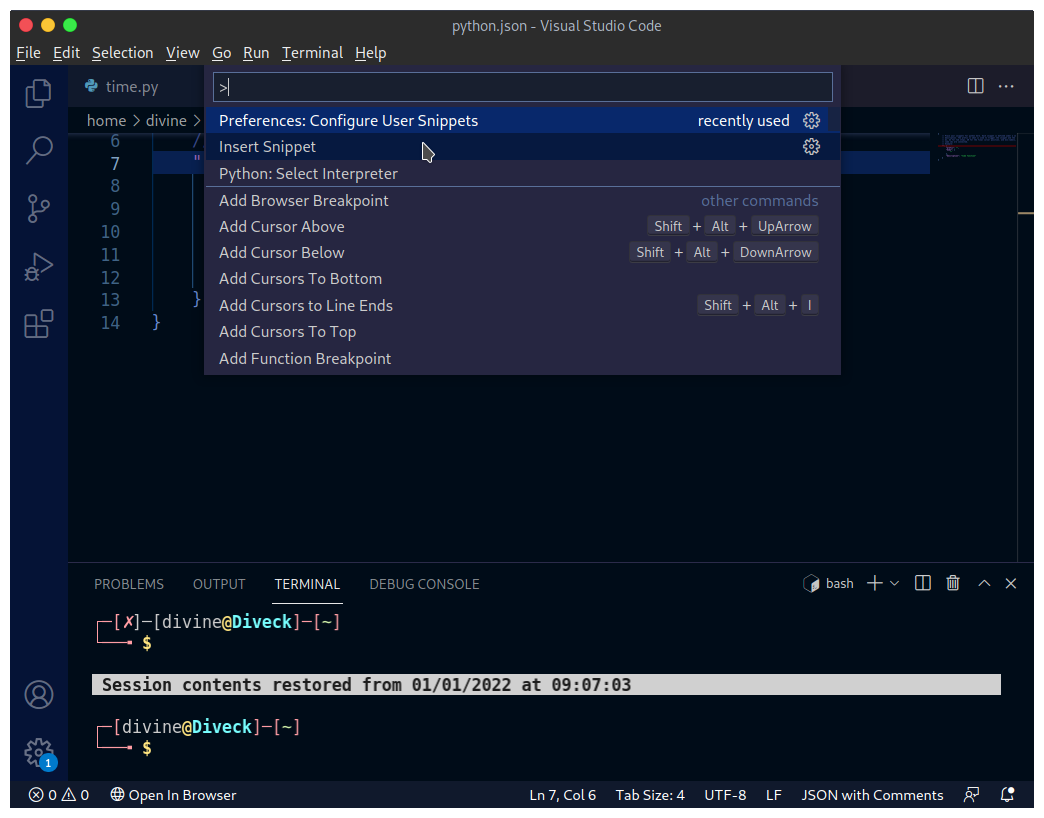Open the Help menu
Viewport: 1044px width, 818px height.
point(370,53)
